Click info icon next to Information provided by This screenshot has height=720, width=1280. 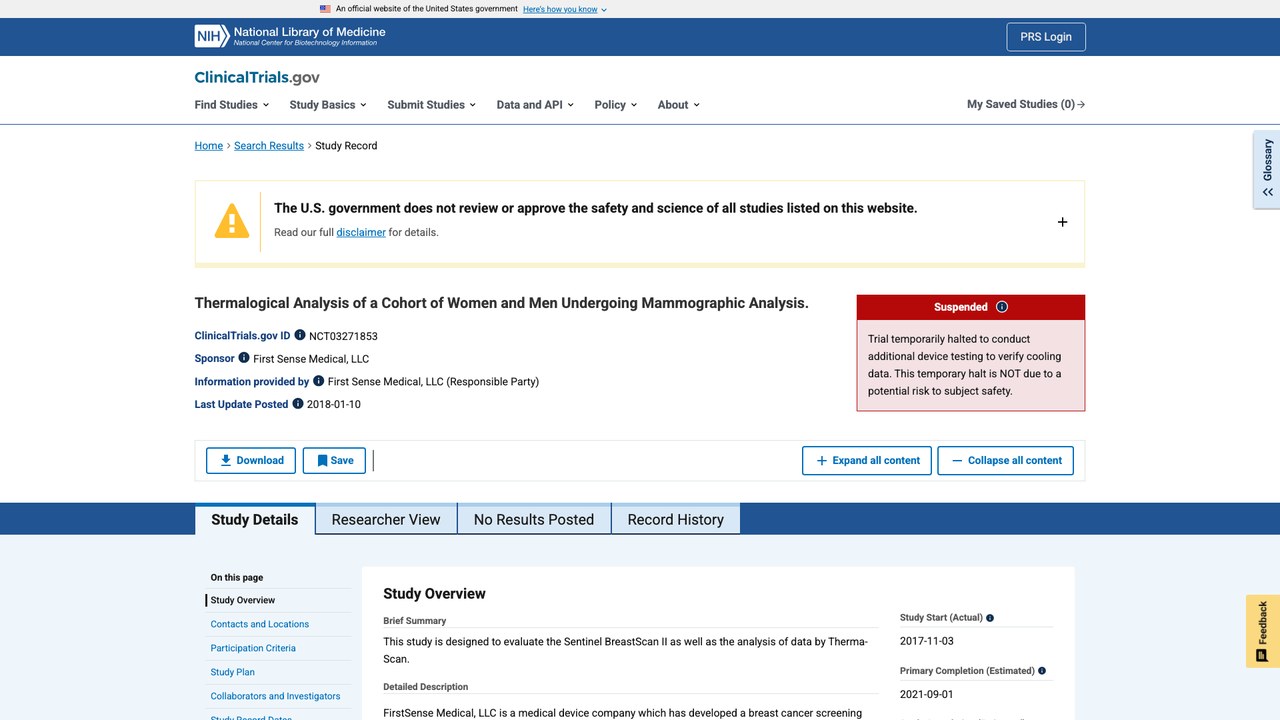coord(319,381)
